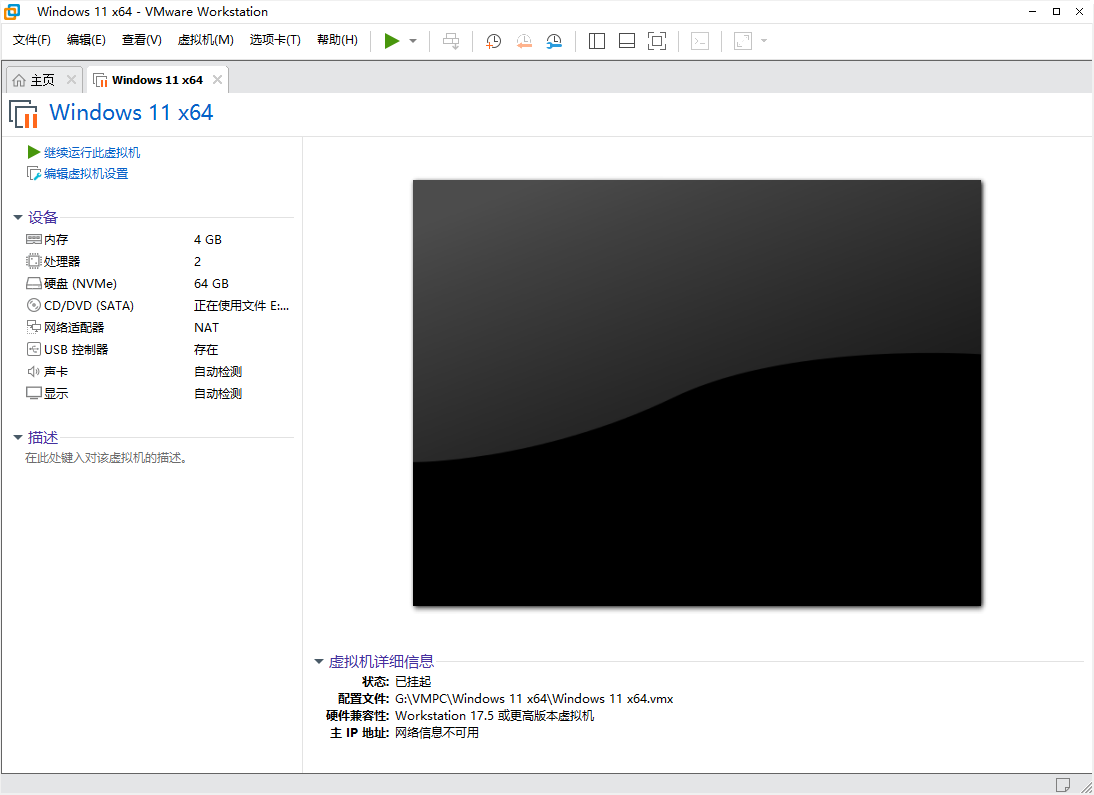Screen dimensions: 1094x795
Task: Enter full screen mode via toolbar icon
Action: (657, 41)
